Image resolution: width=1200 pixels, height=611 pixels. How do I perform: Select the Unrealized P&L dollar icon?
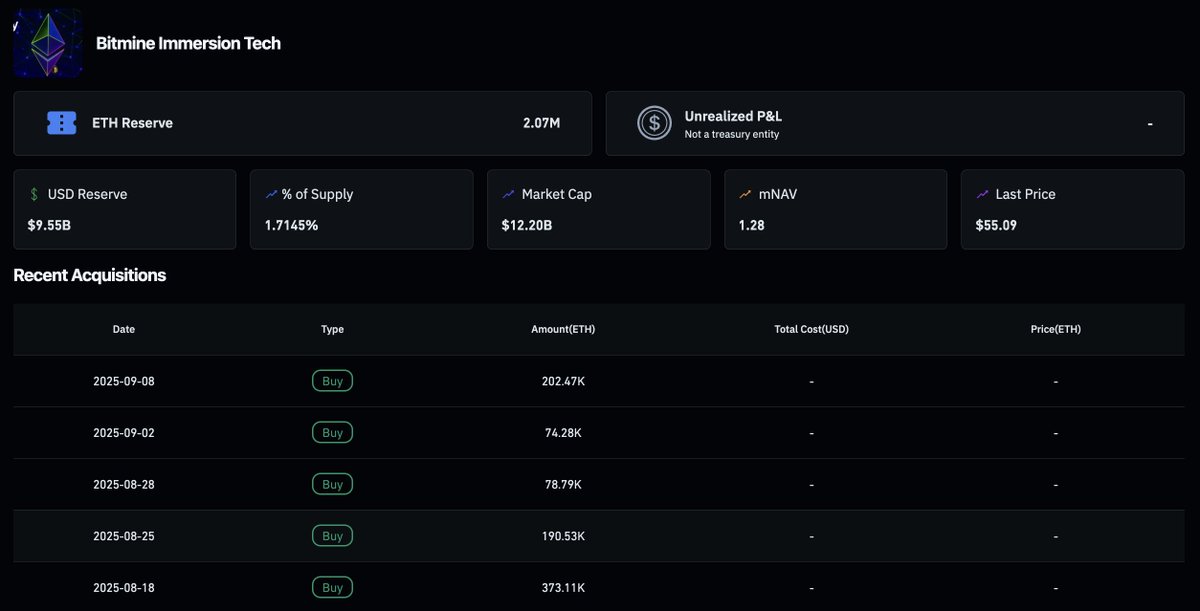(654, 123)
